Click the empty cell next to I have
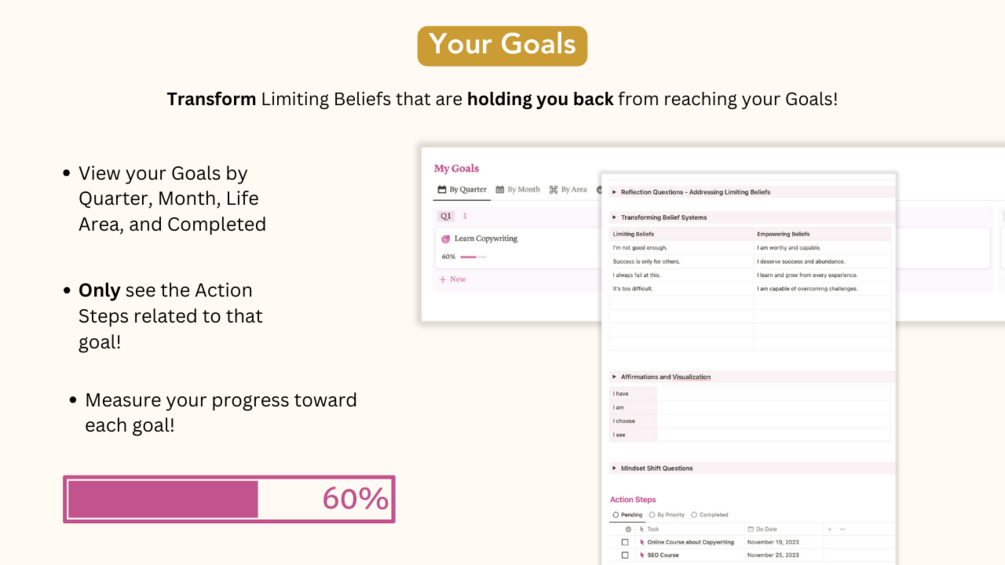The width and height of the screenshot is (1005, 565). 772,394
